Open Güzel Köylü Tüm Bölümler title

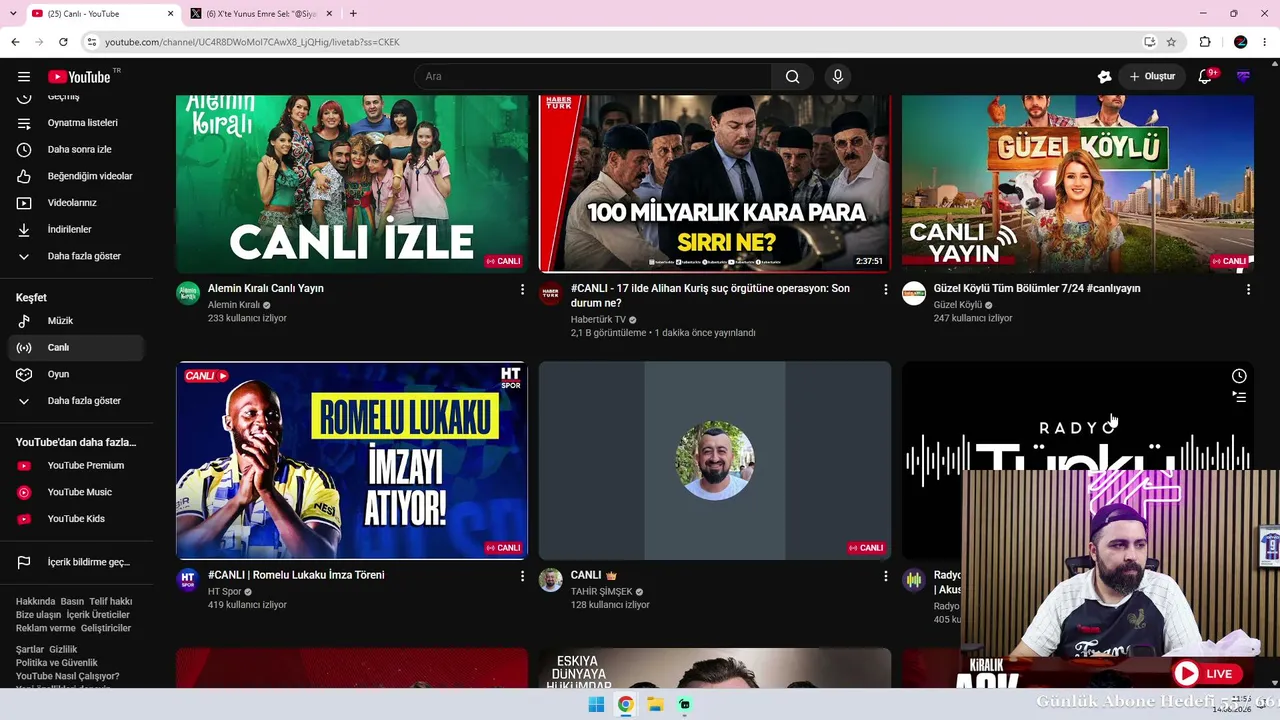point(1037,289)
